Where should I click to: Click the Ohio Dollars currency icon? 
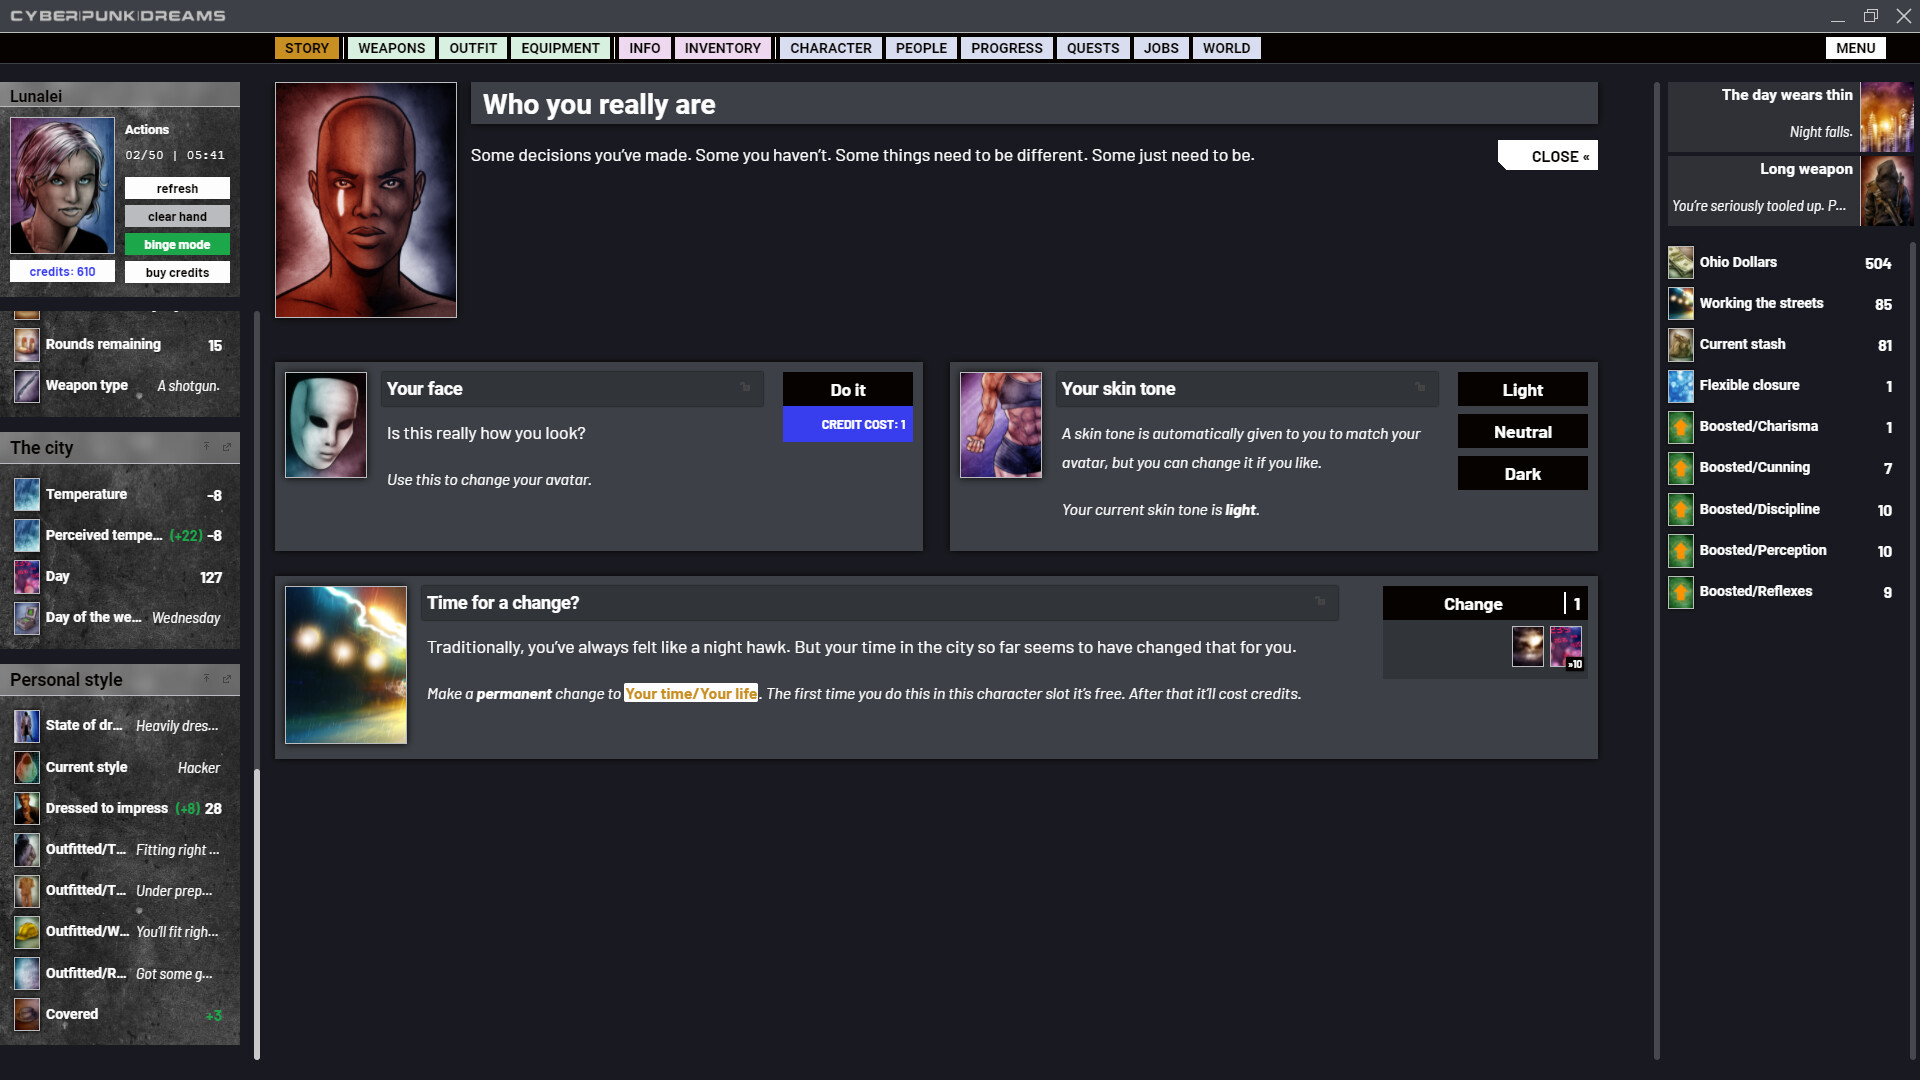click(1679, 261)
